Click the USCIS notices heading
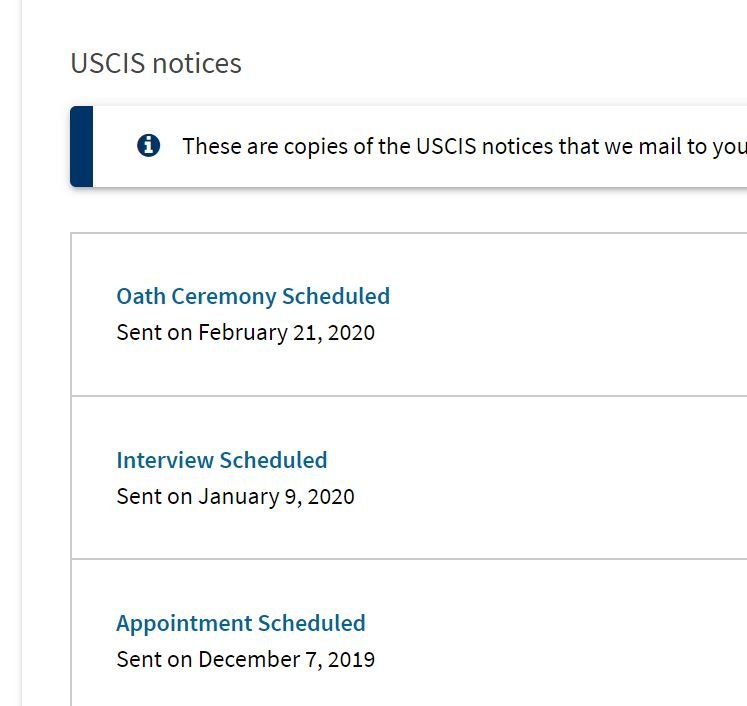The height and width of the screenshot is (706, 747). 156,63
